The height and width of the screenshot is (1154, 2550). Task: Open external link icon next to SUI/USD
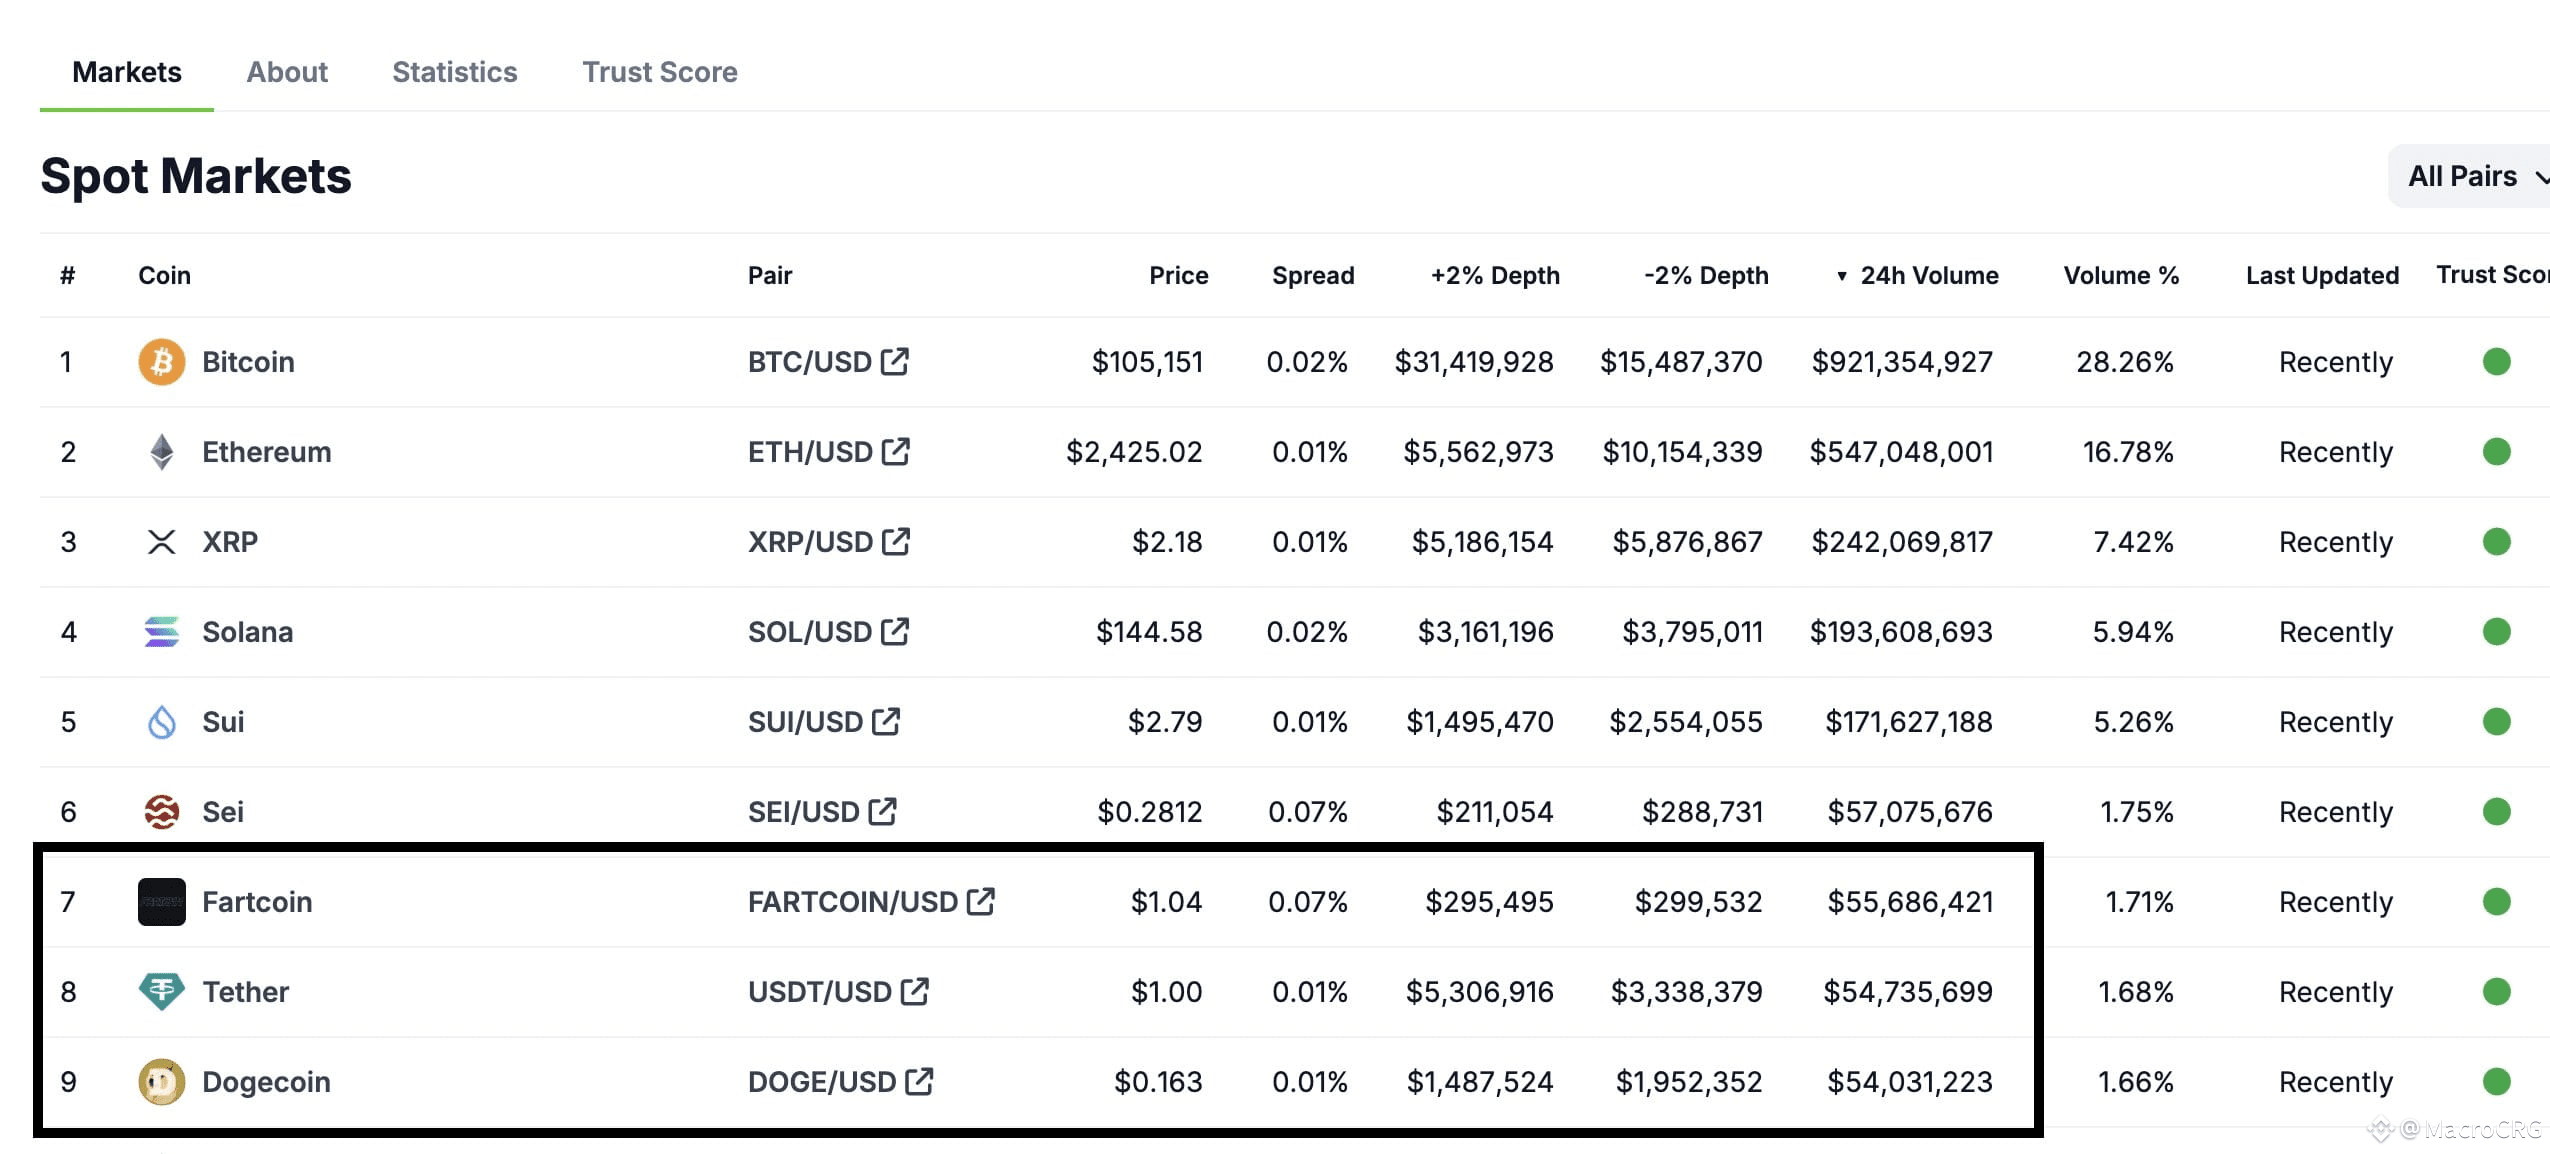click(x=886, y=721)
